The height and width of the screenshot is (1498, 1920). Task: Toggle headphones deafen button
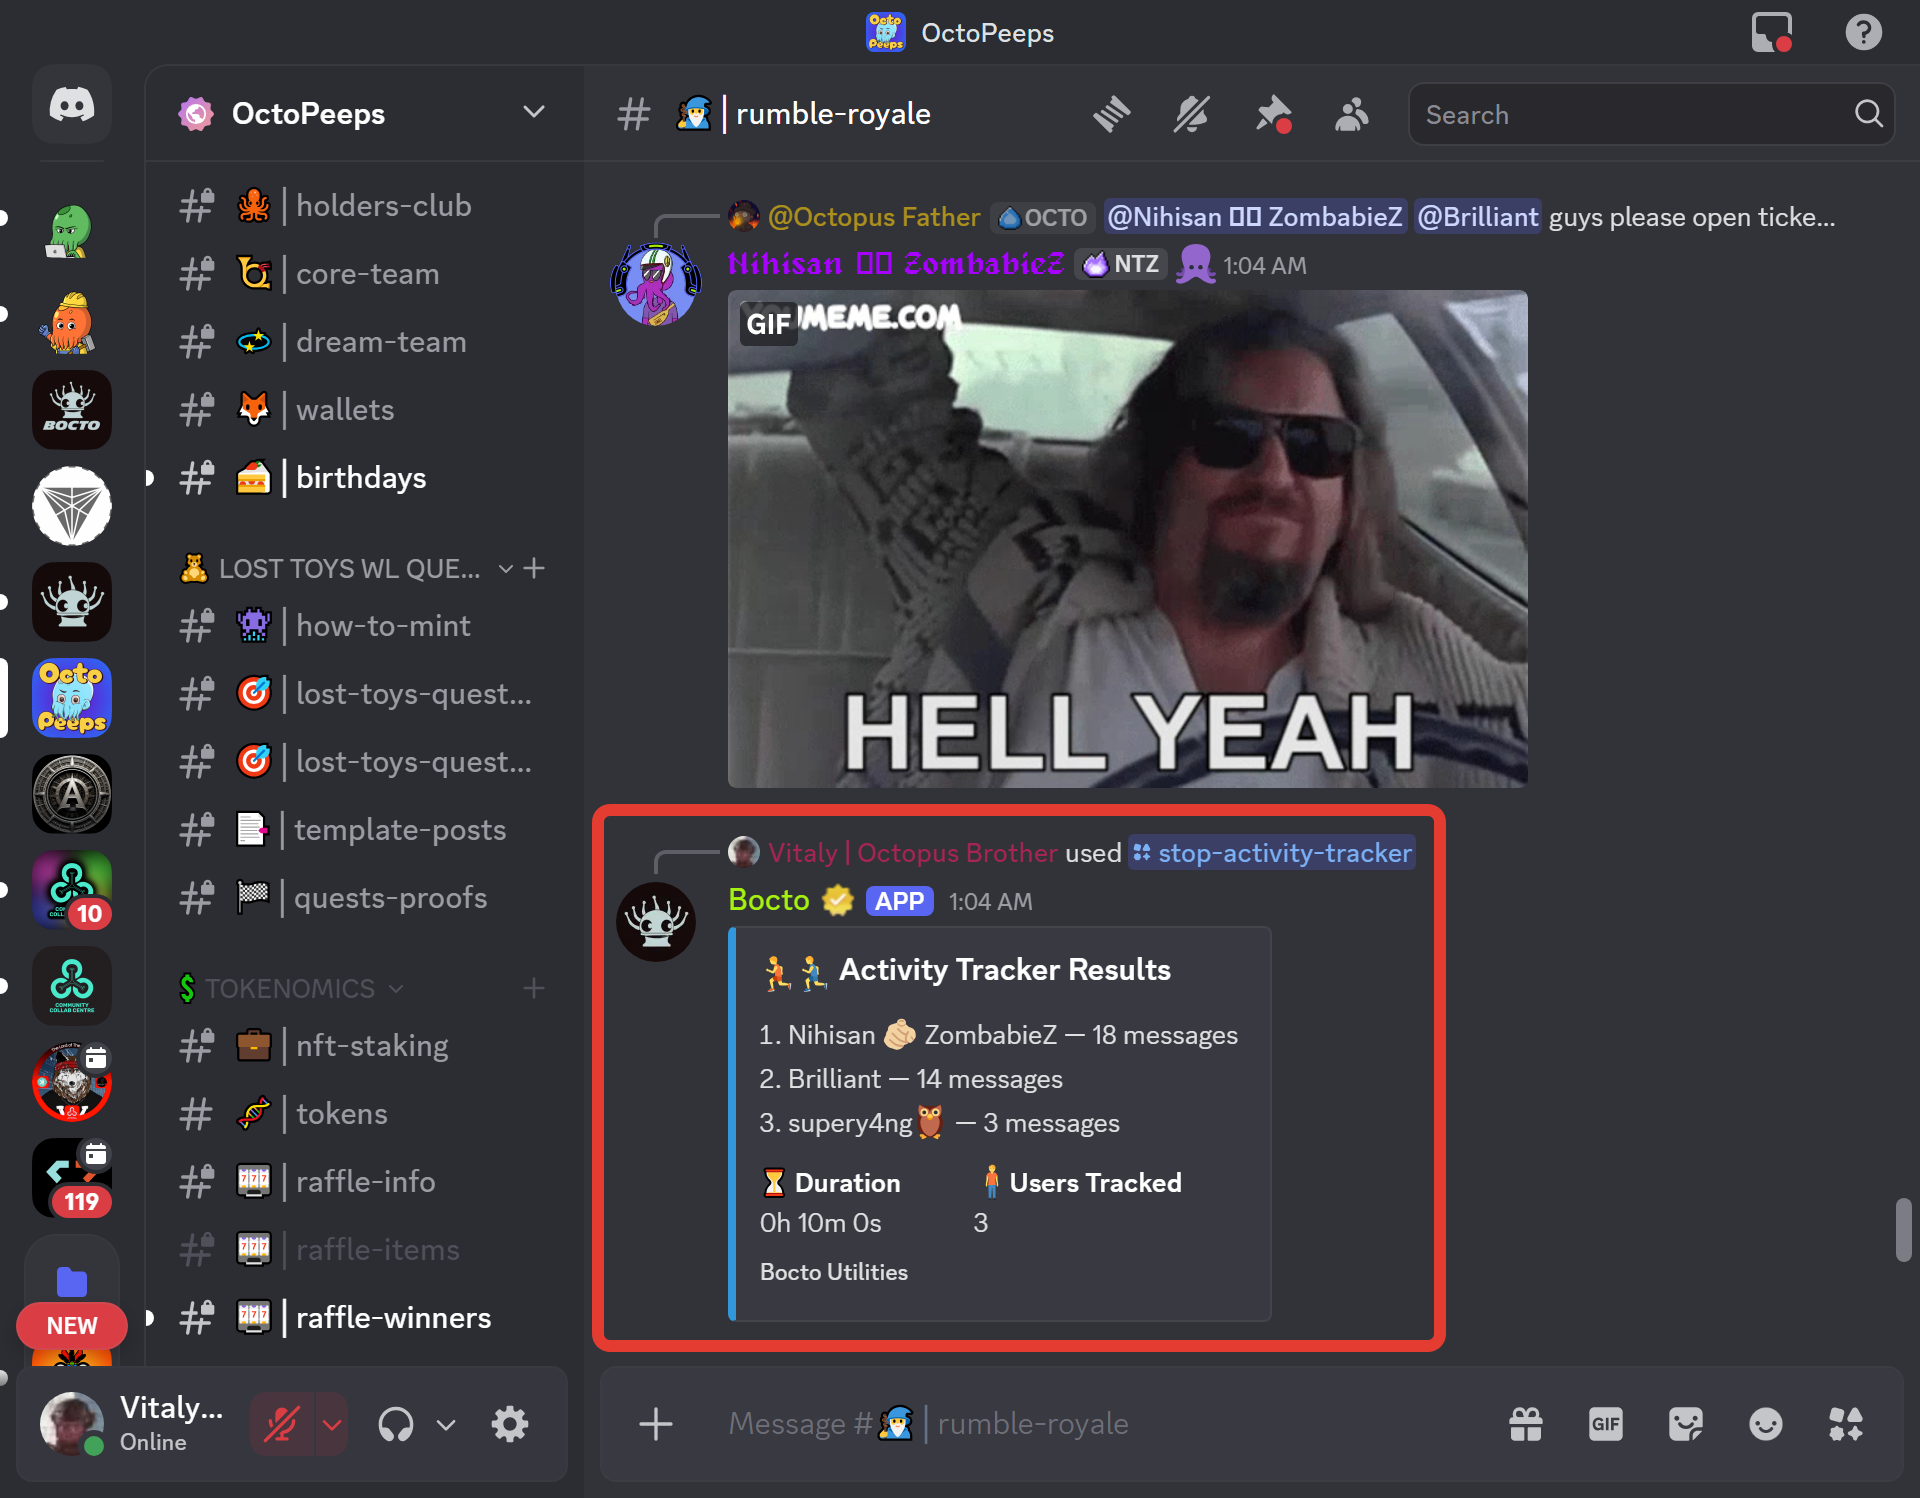coord(396,1424)
